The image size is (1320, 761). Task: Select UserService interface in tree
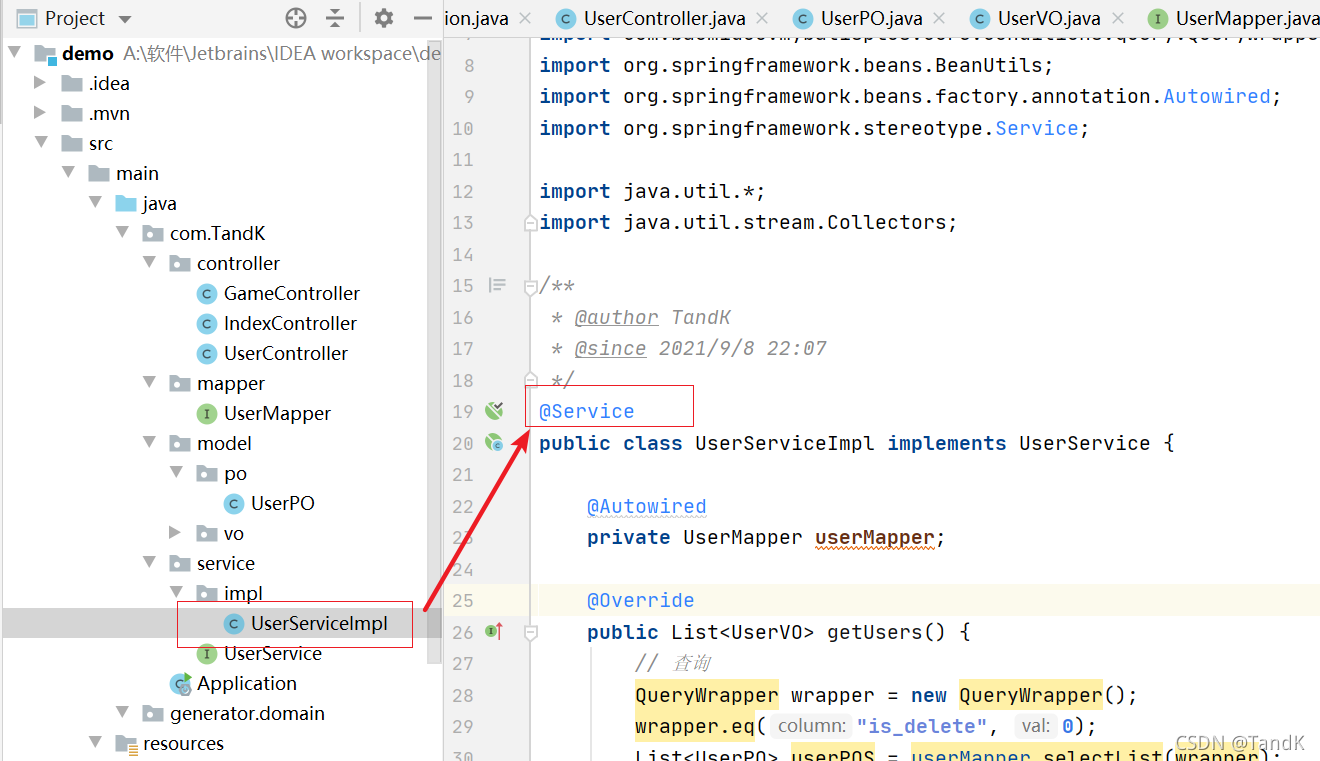(273, 654)
